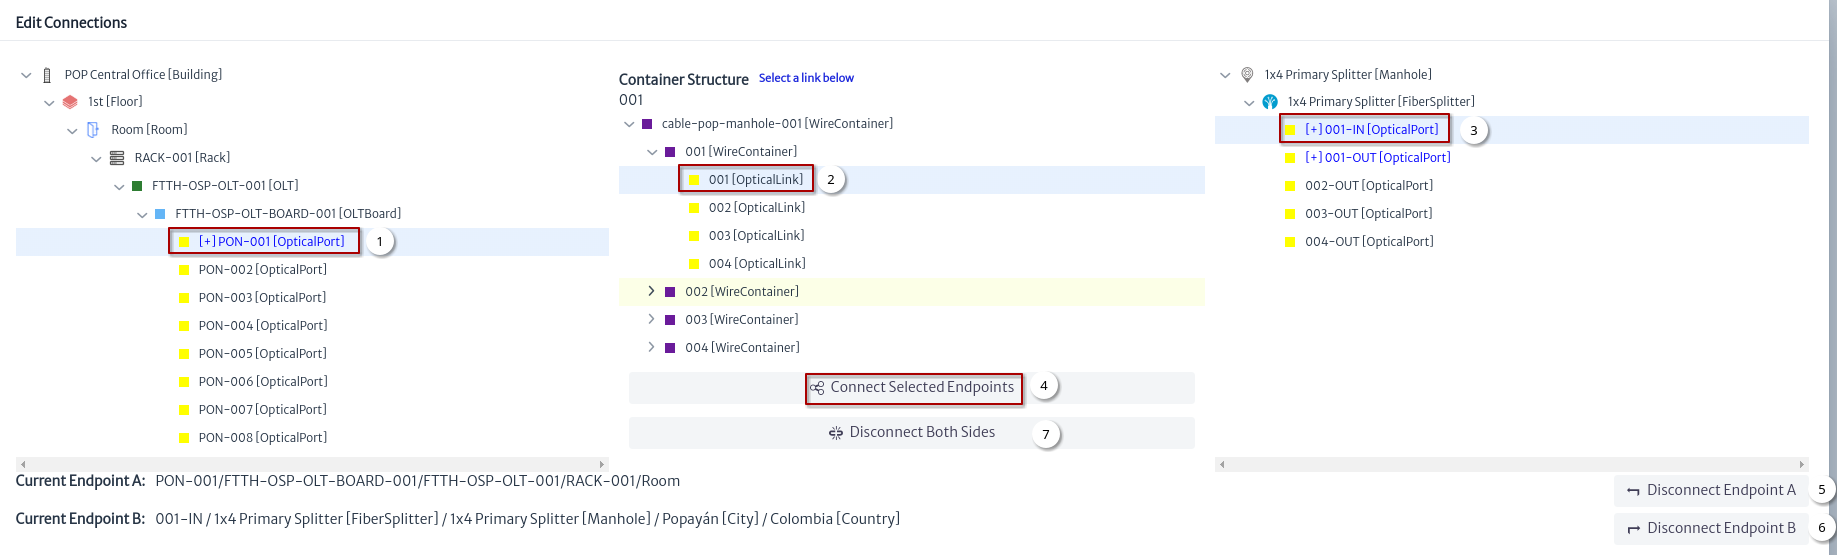
Task: Click the purple icon of 003 [WireContainer]
Action: 670,320
